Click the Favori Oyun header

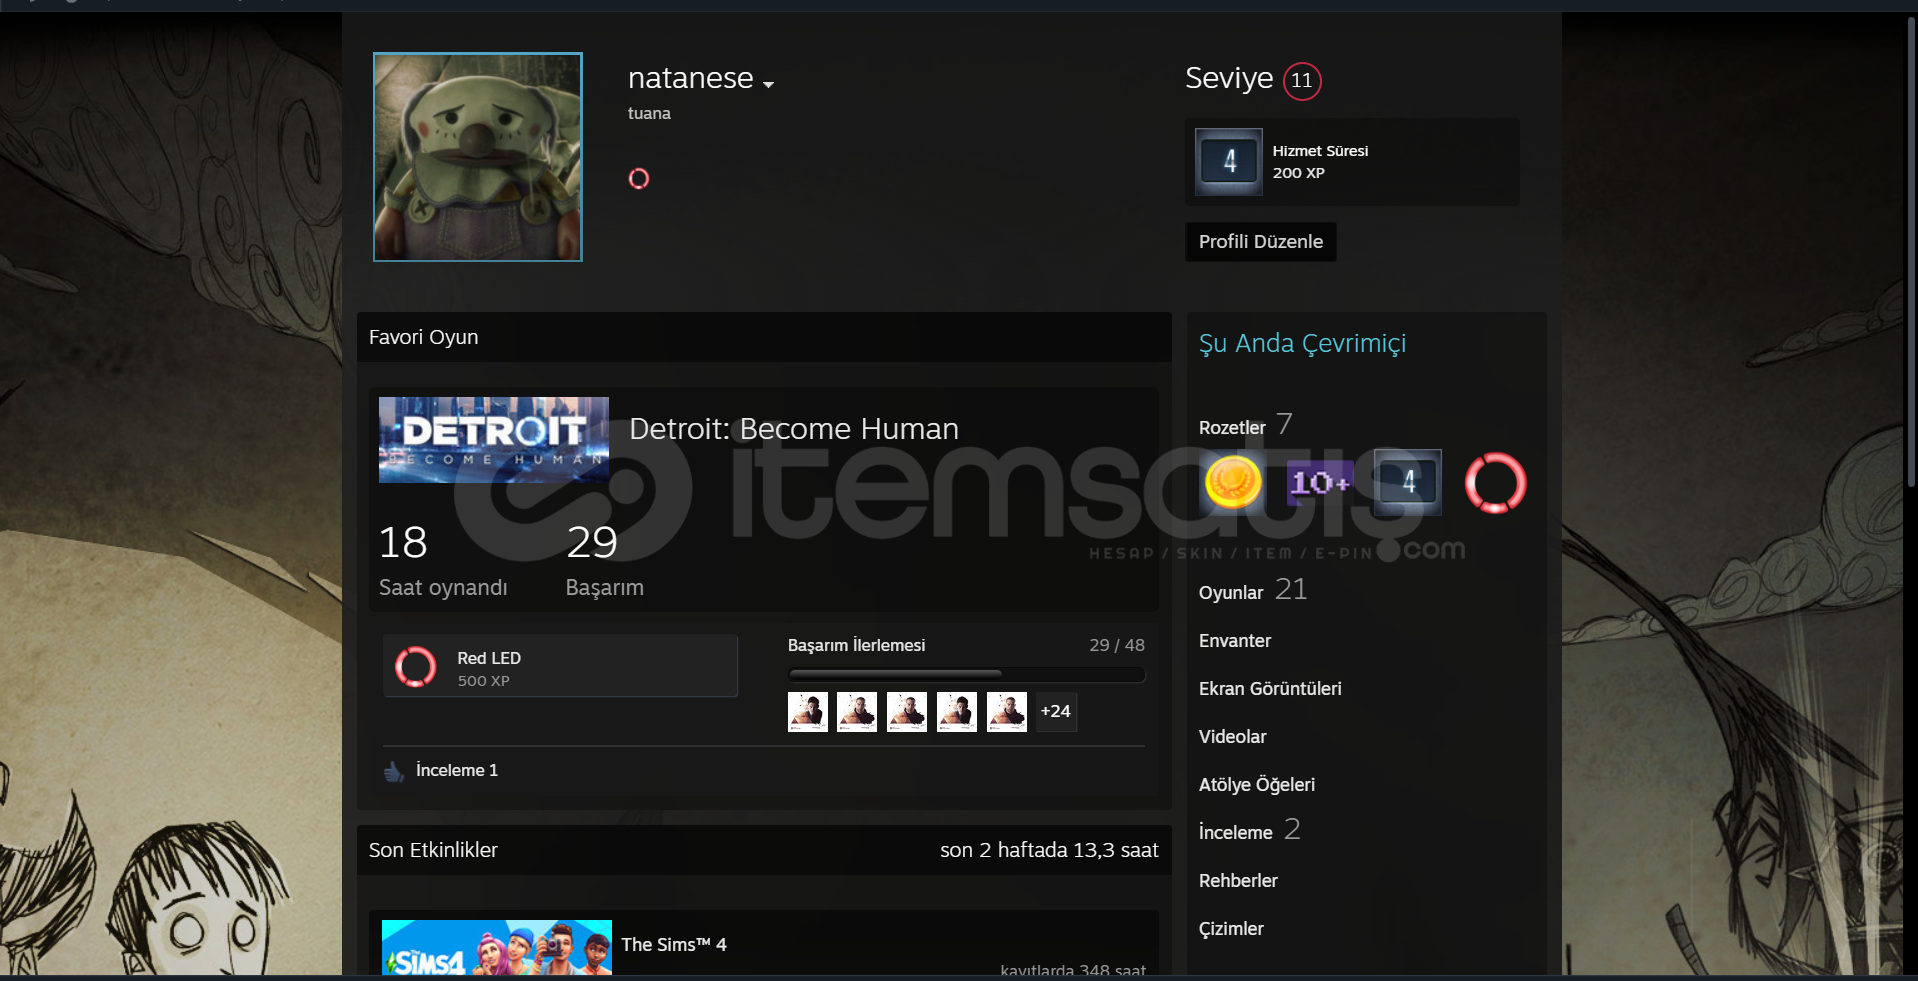(x=423, y=337)
